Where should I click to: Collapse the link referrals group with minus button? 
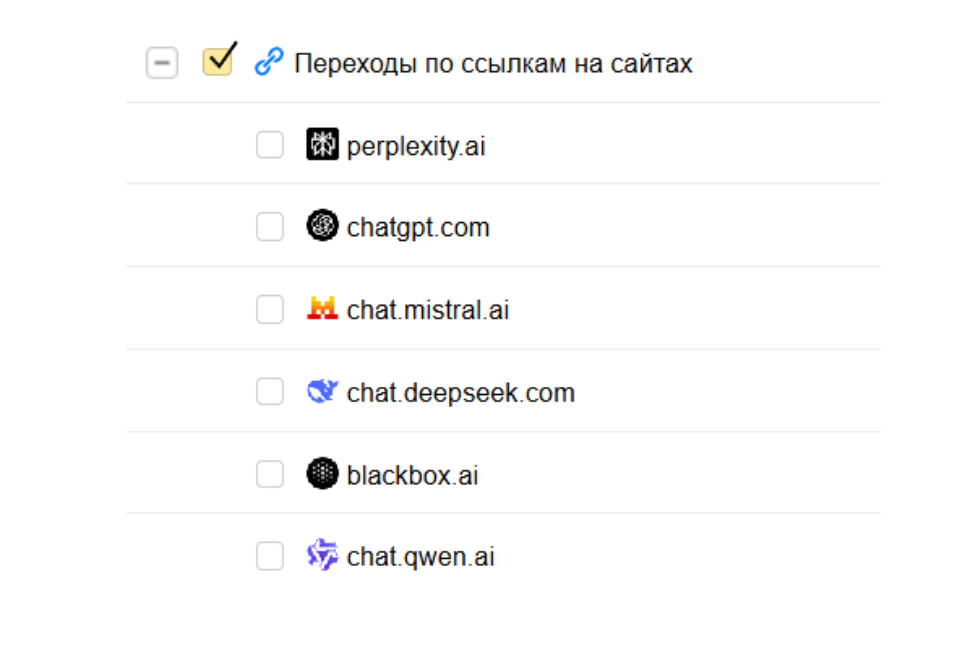(x=162, y=63)
